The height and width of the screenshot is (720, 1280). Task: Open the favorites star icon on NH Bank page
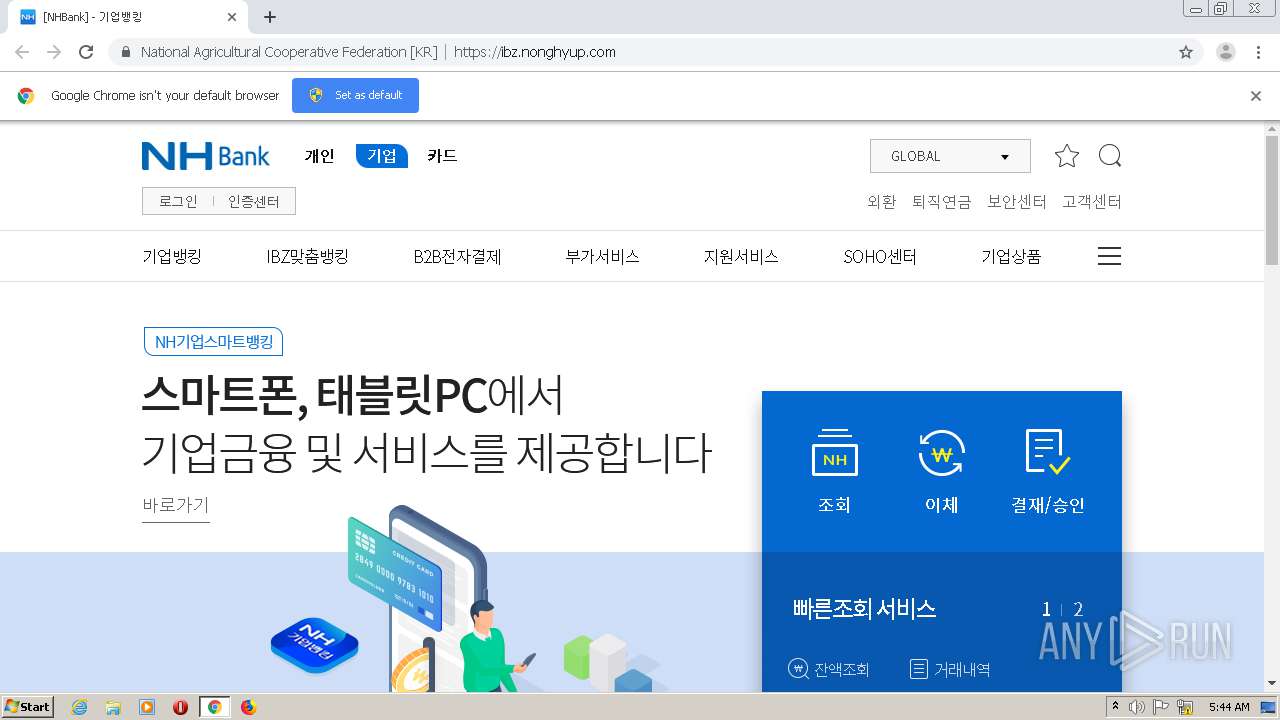(1067, 156)
